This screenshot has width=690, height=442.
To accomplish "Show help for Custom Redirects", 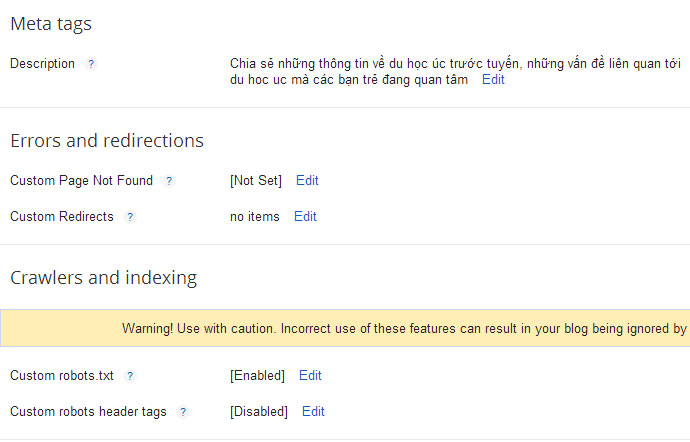I will point(129,217).
